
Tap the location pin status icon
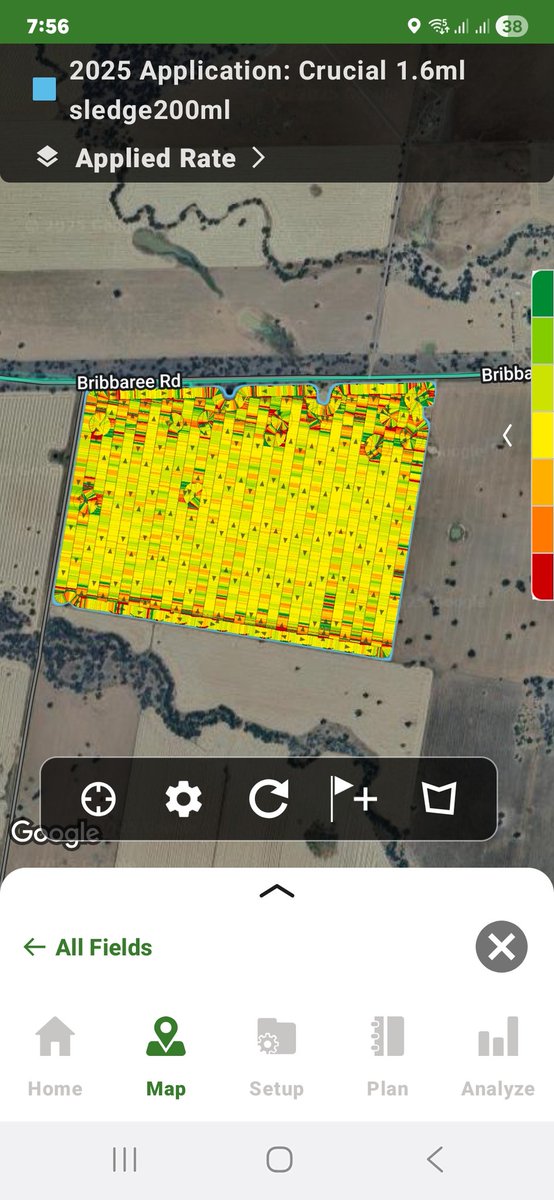tap(415, 27)
